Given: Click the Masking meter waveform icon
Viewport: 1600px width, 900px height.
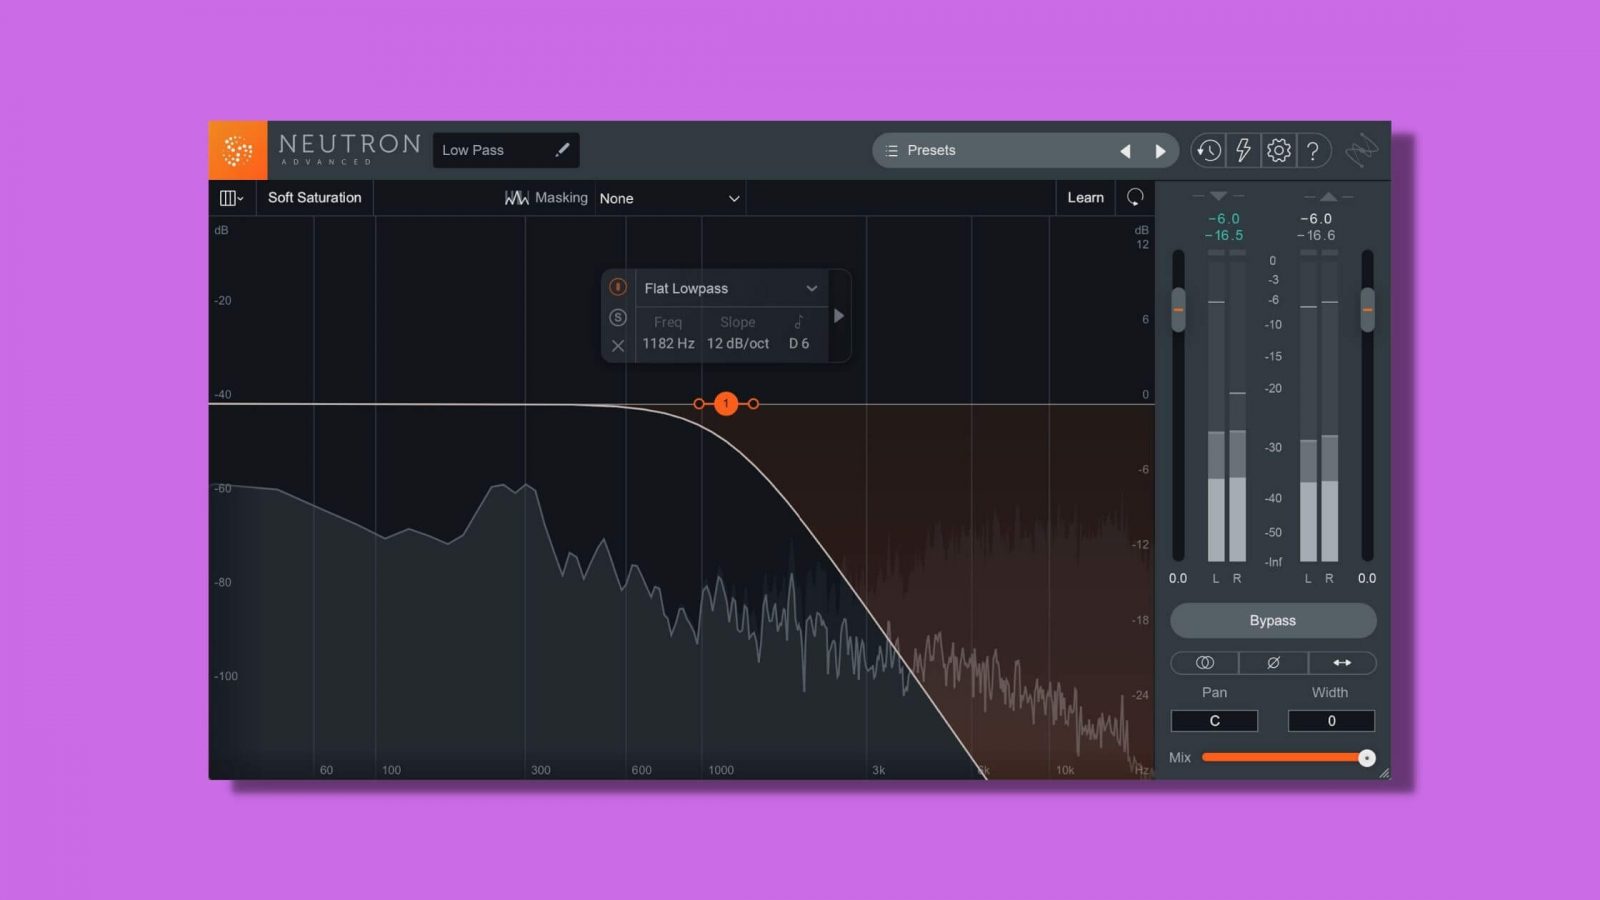Looking at the screenshot, I should [518, 197].
